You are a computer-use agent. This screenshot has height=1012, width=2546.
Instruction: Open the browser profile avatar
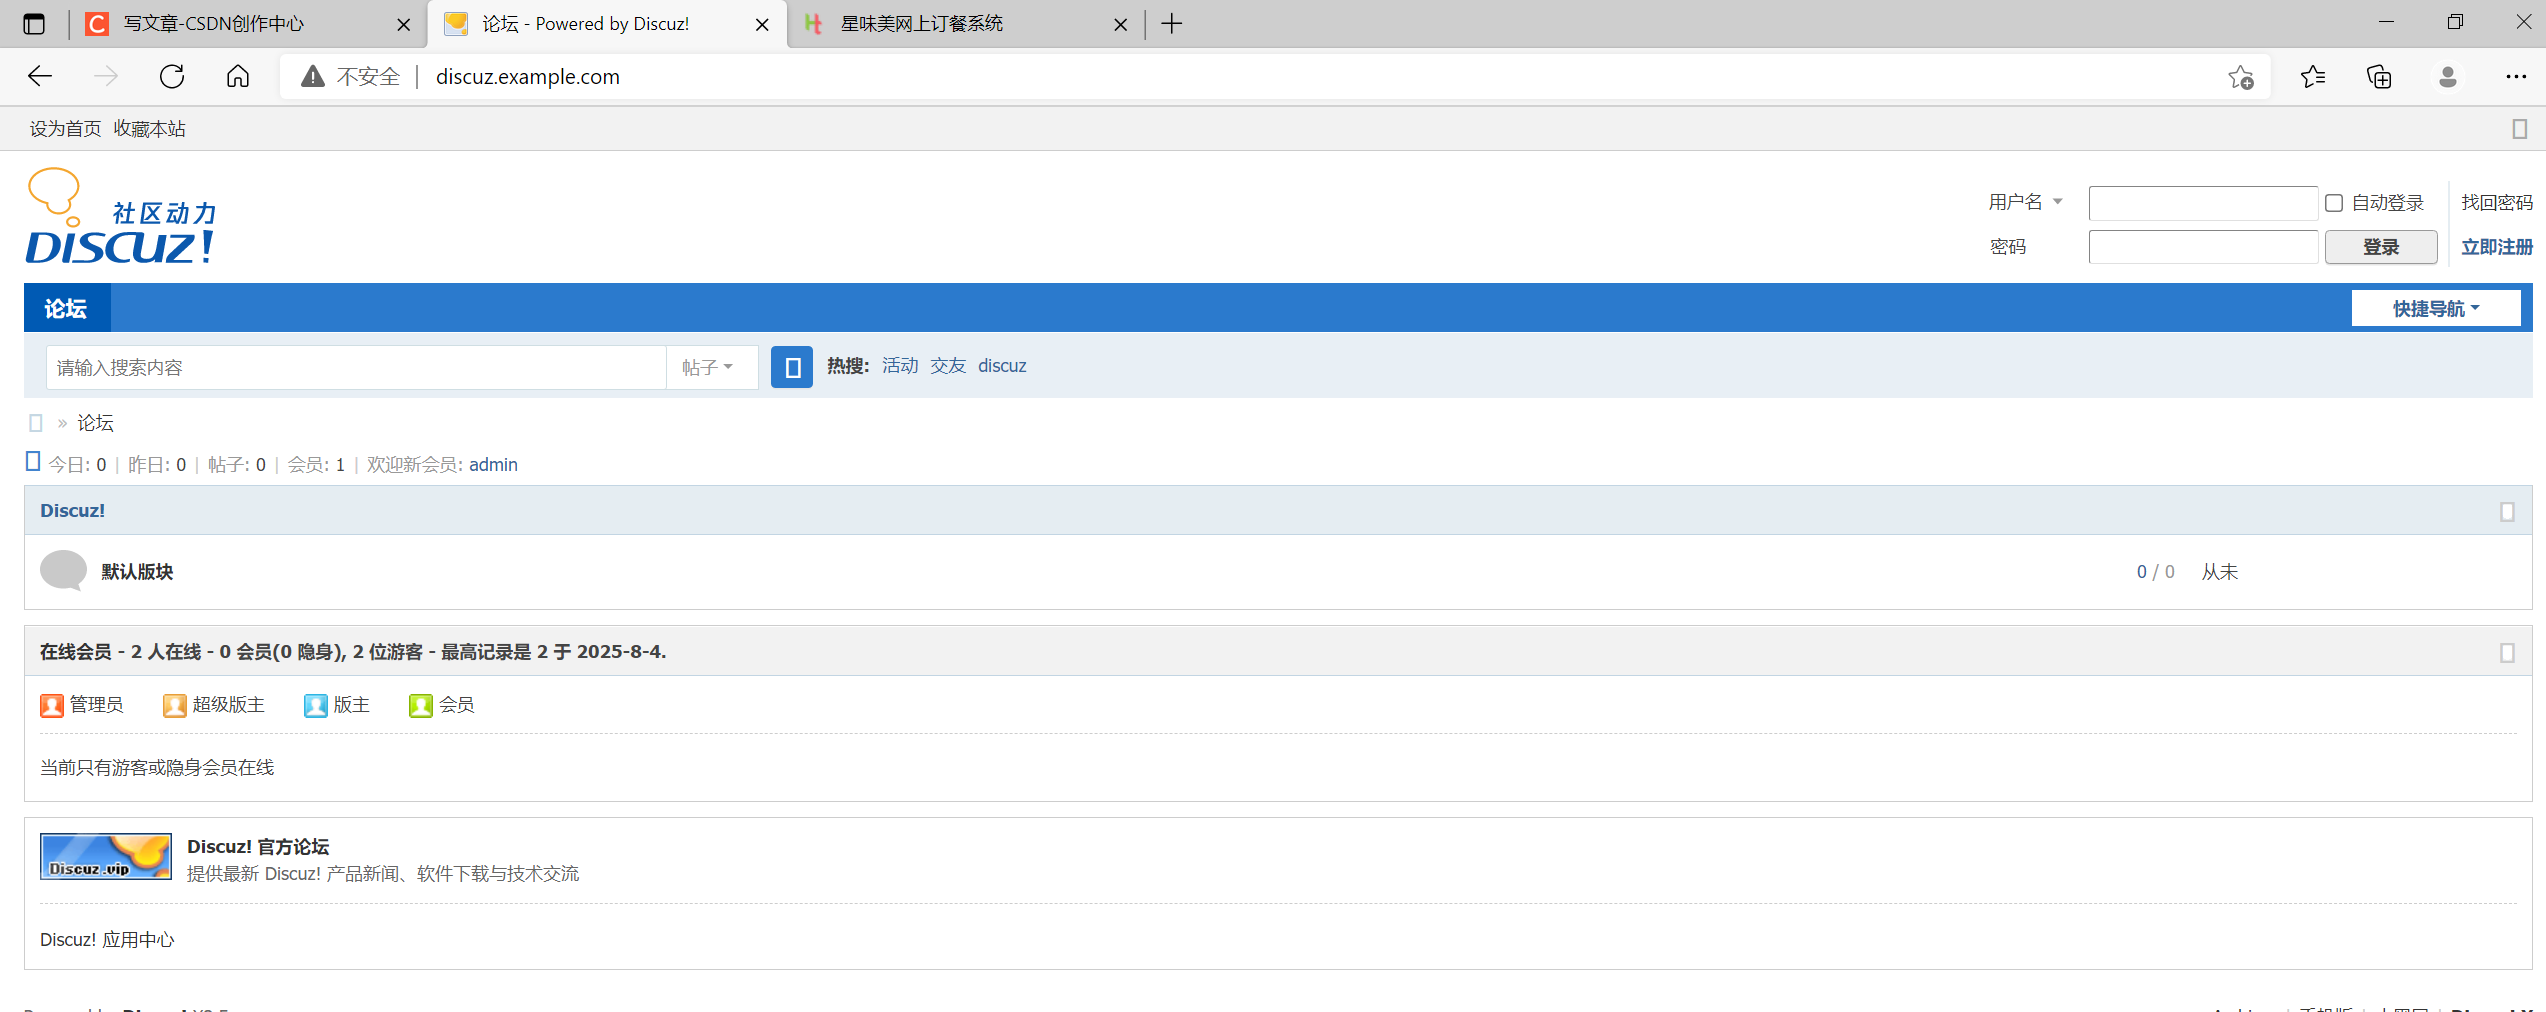click(2448, 77)
